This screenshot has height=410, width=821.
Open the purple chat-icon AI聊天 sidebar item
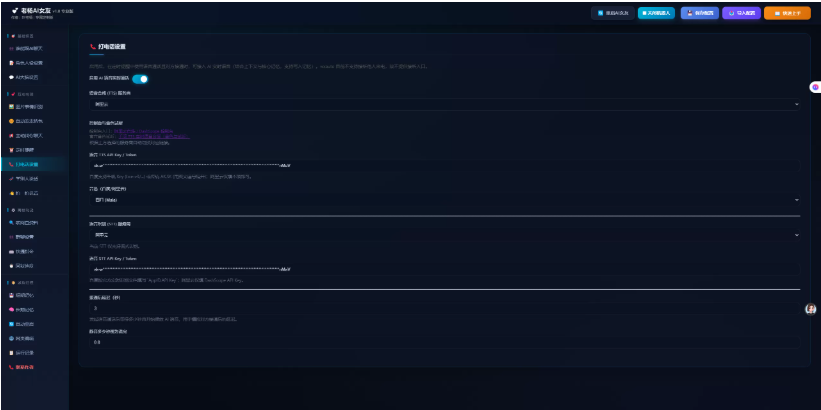pyautogui.click(x=26, y=48)
